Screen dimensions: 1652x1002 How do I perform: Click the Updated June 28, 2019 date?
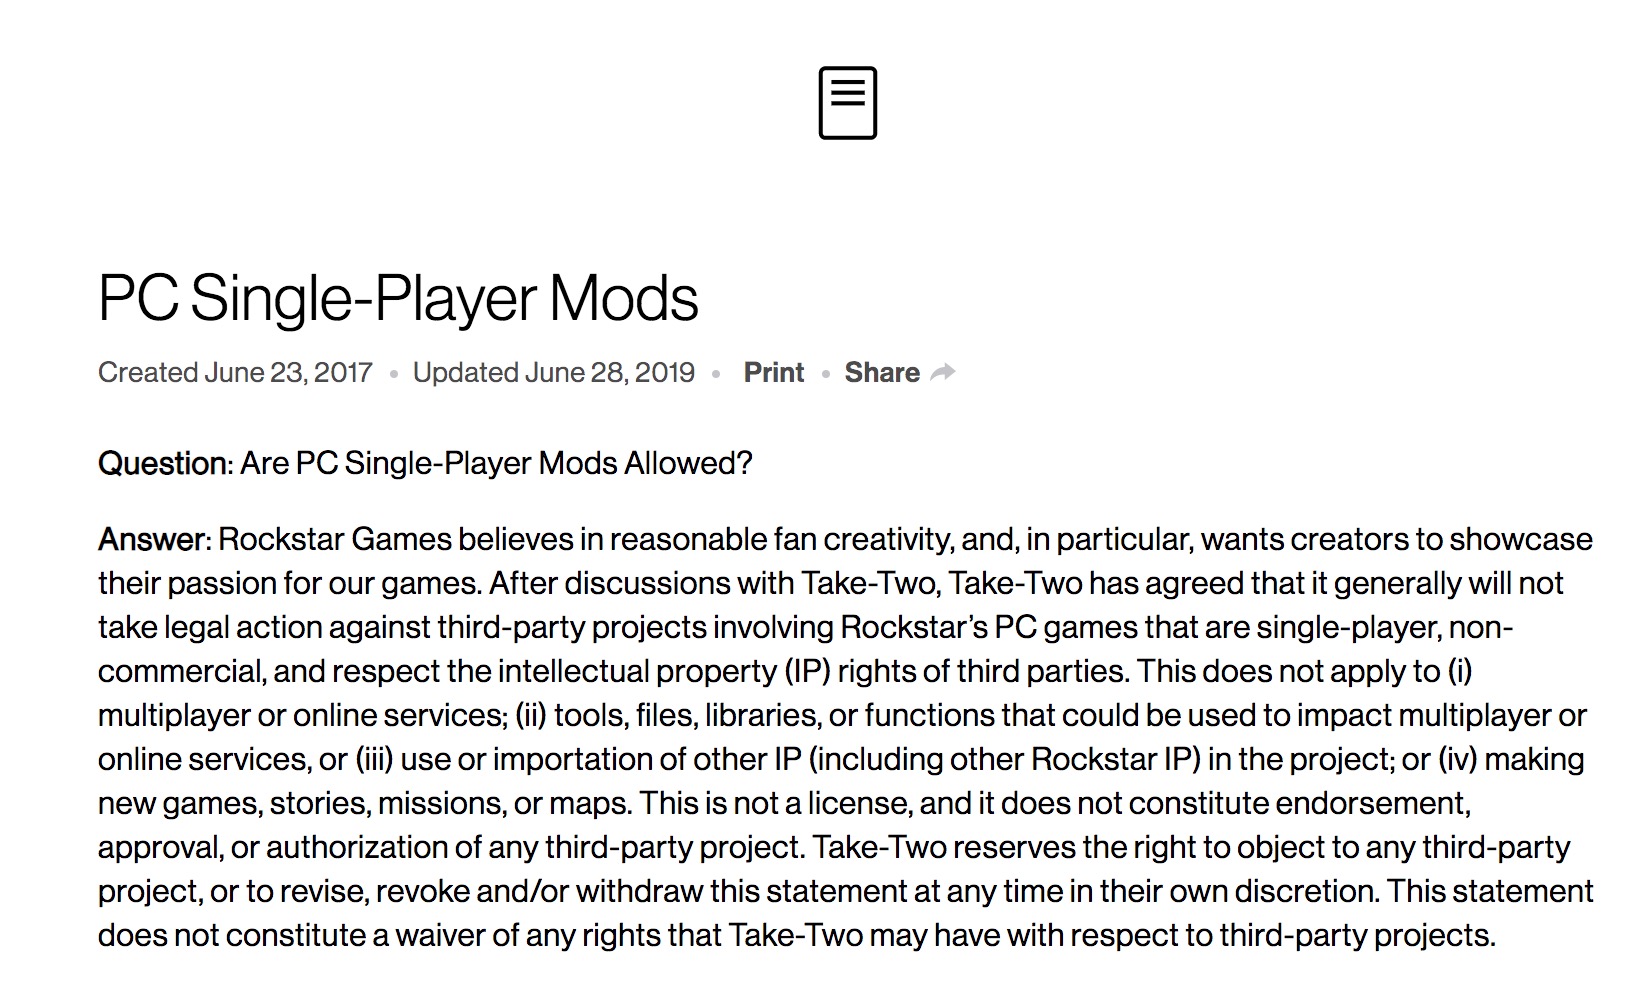coord(553,373)
